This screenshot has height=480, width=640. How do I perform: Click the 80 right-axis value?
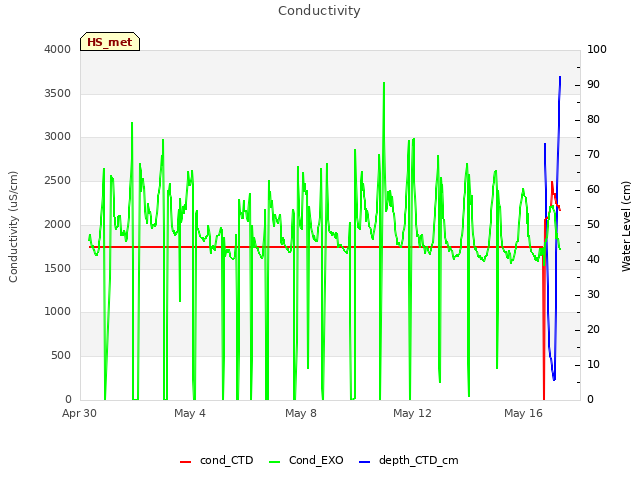coord(593,120)
